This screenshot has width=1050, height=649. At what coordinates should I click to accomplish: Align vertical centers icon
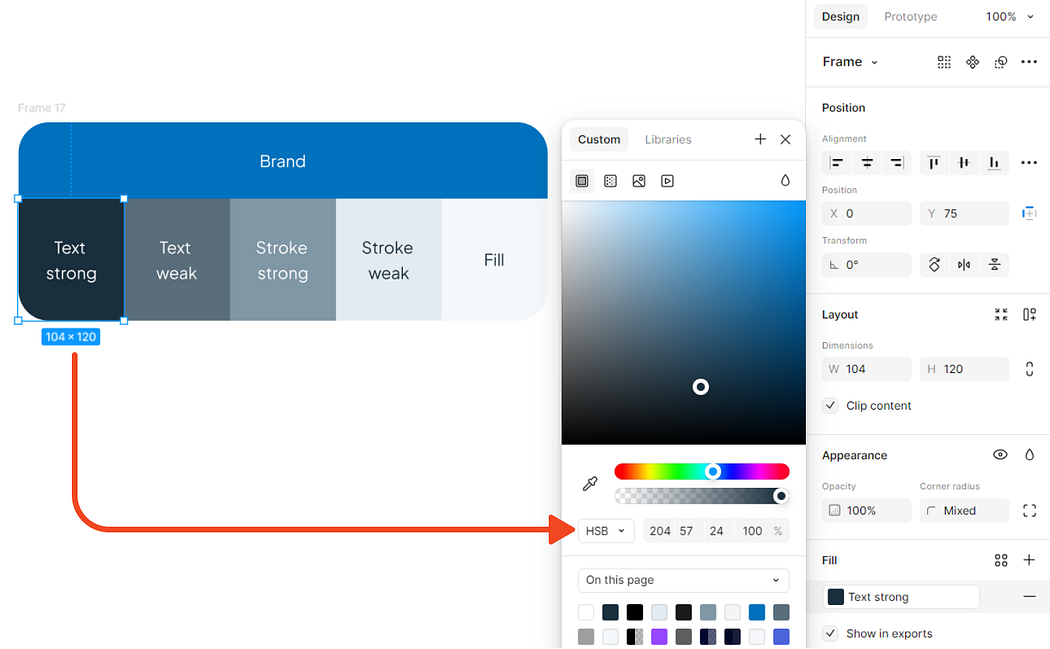point(964,163)
